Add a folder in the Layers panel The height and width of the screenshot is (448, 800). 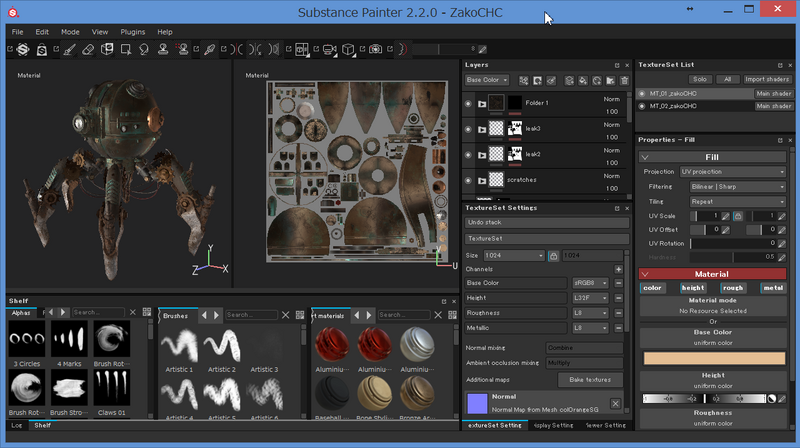click(610, 81)
